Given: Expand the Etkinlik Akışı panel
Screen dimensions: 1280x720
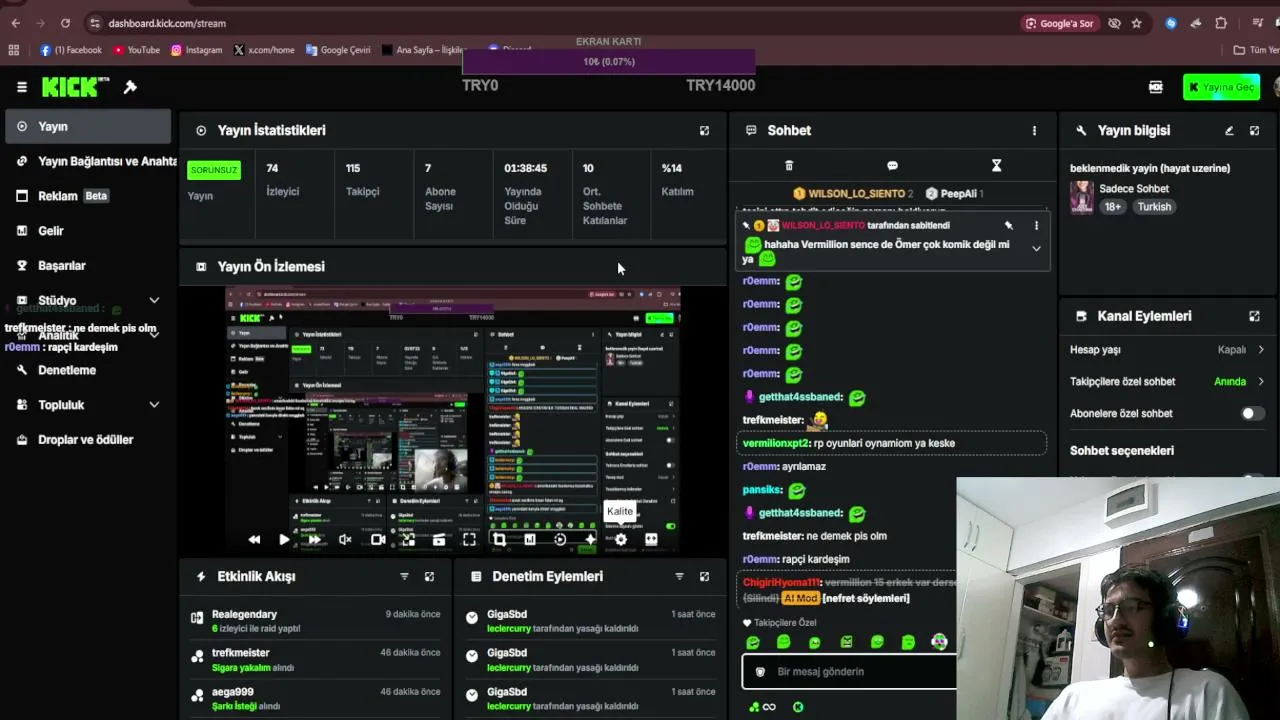Looking at the screenshot, I should (x=429, y=576).
